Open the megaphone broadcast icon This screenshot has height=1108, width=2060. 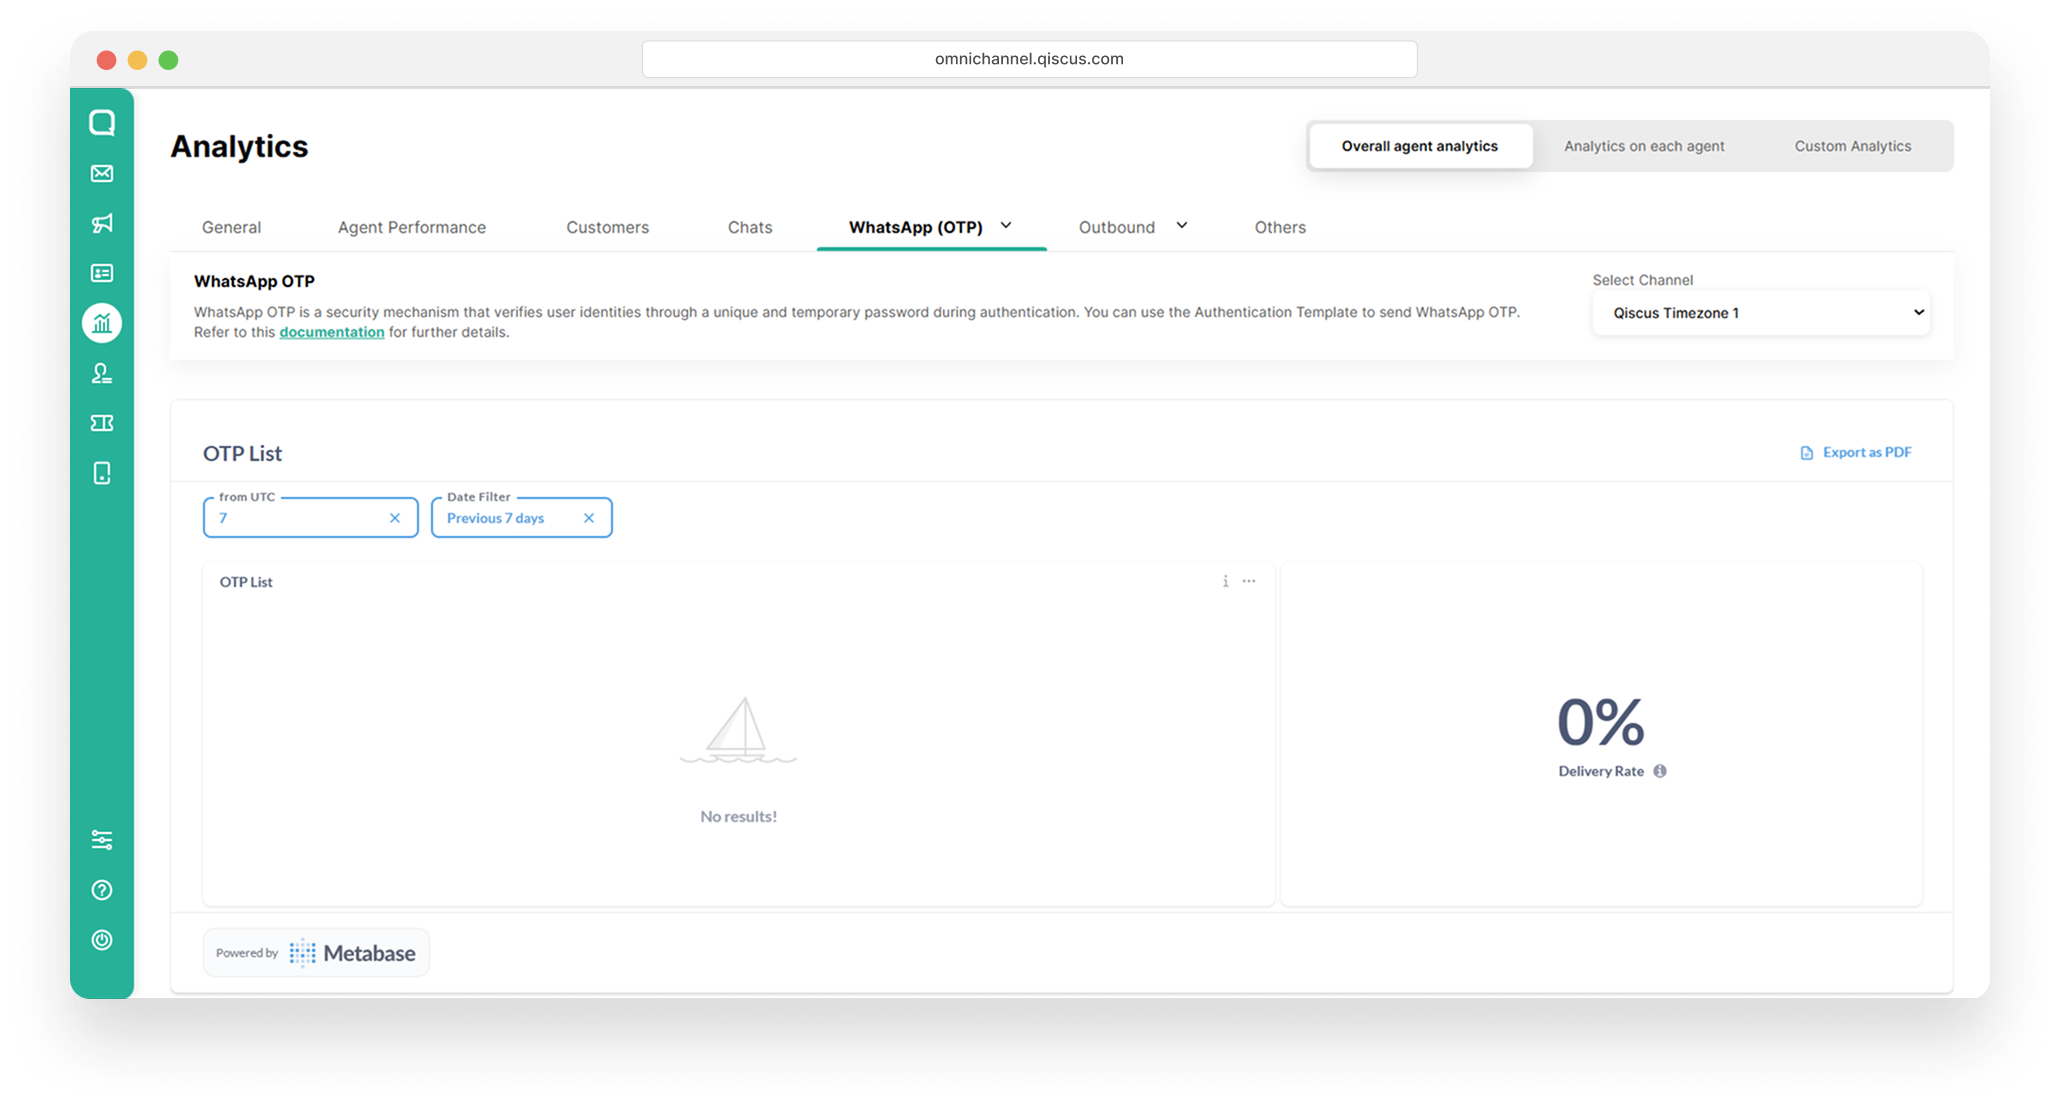[x=102, y=223]
